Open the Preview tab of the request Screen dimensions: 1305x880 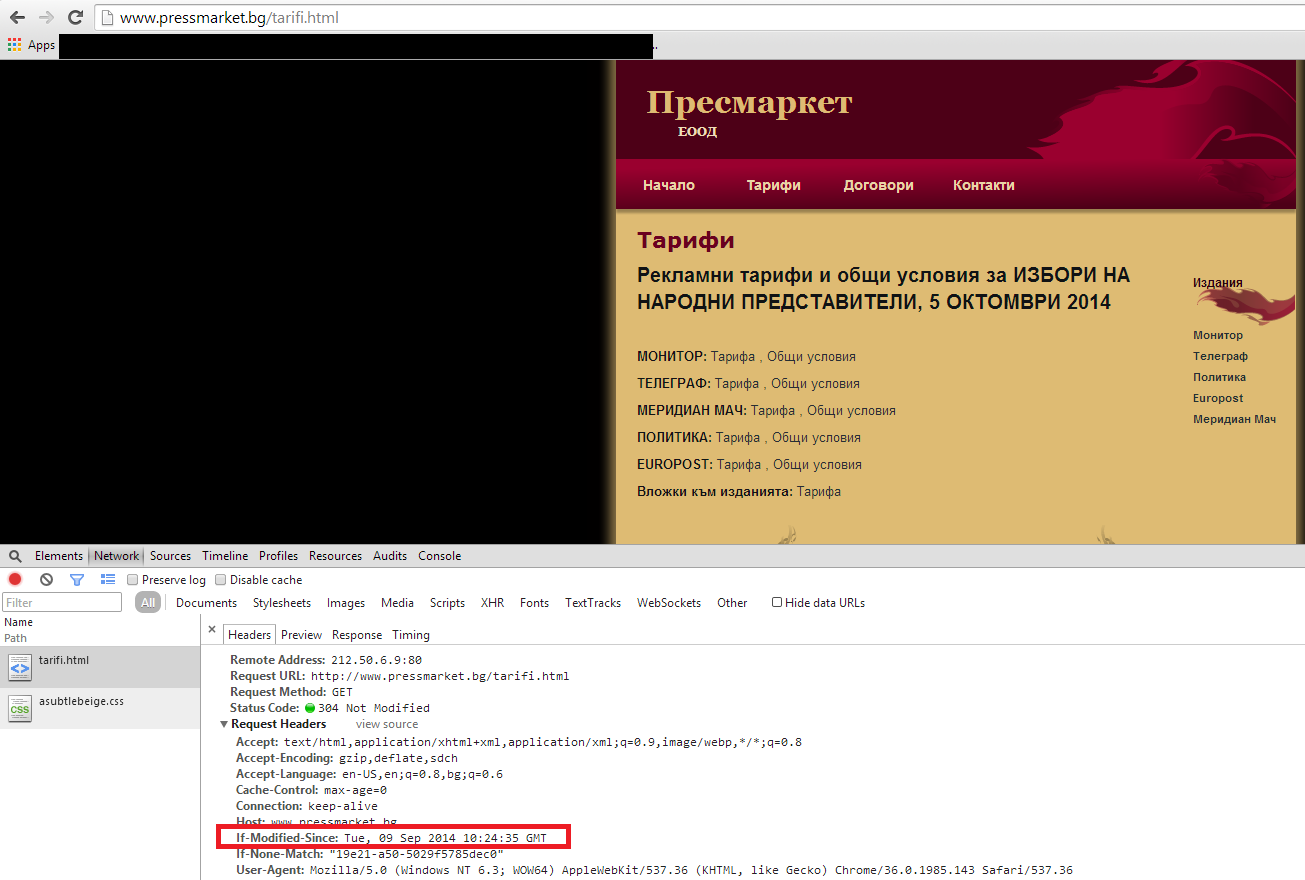tap(301, 635)
